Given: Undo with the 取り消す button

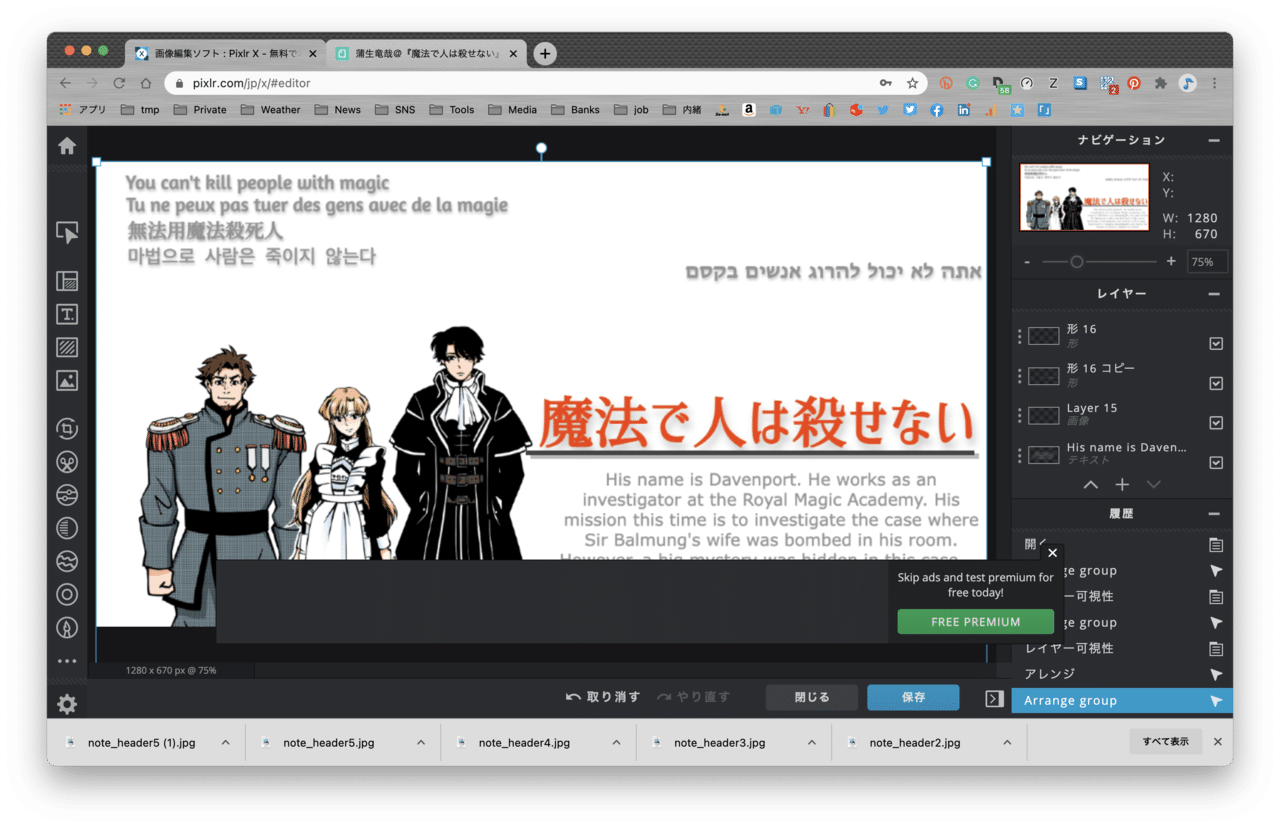Looking at the screenshot, I should (x=603, y=697).
